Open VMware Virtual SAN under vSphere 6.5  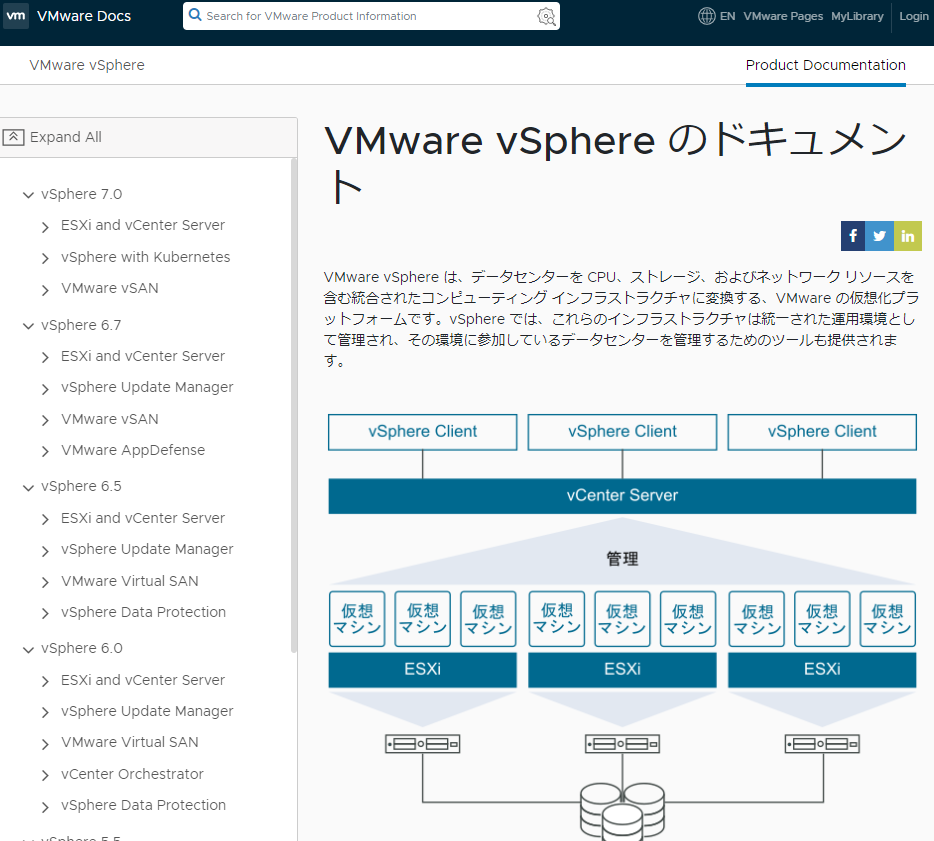pos(130,581)
